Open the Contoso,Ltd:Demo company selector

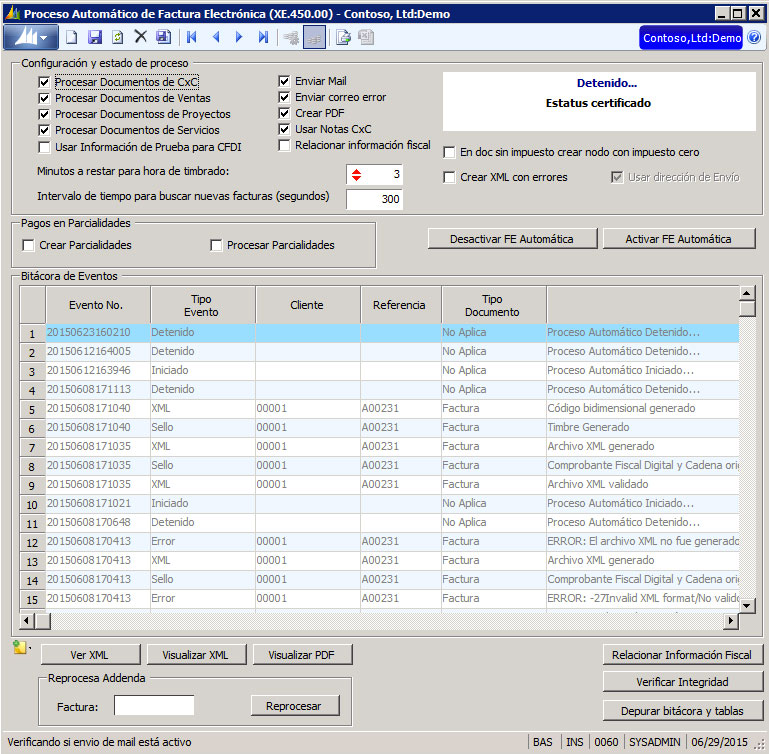click(692, 37)
